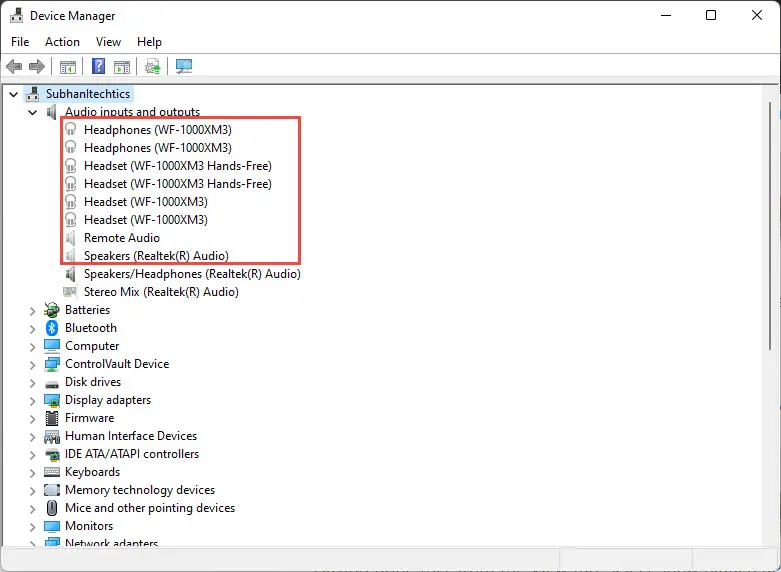Collapse the SubhanItechtics root node
This screenshot has width=781, height=572.
[13, 94]
